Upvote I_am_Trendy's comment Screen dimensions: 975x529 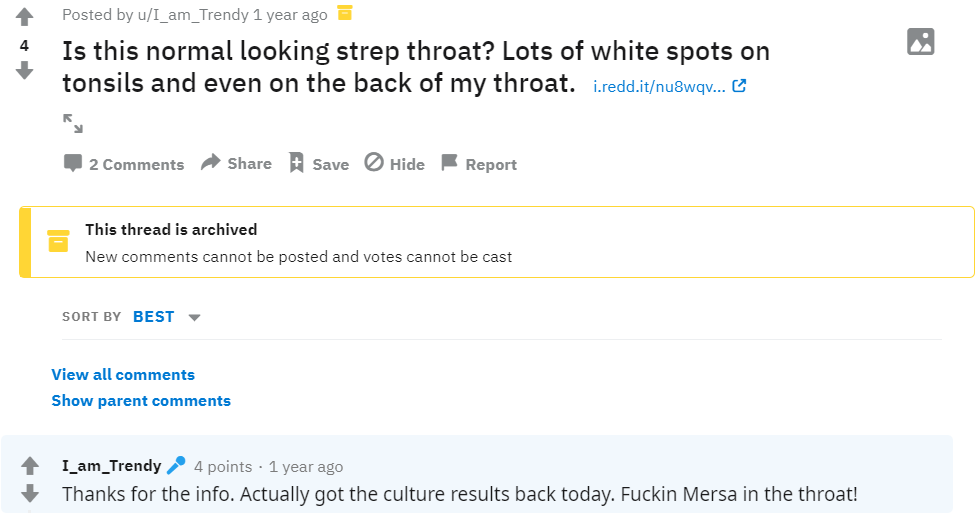tap(30, 465)
